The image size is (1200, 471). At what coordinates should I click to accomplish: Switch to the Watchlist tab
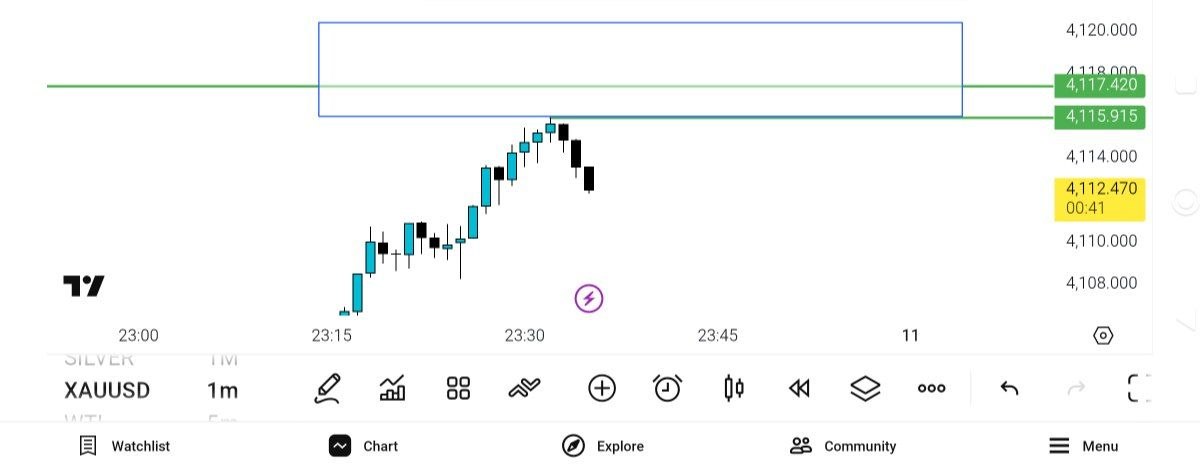(125, 446)
